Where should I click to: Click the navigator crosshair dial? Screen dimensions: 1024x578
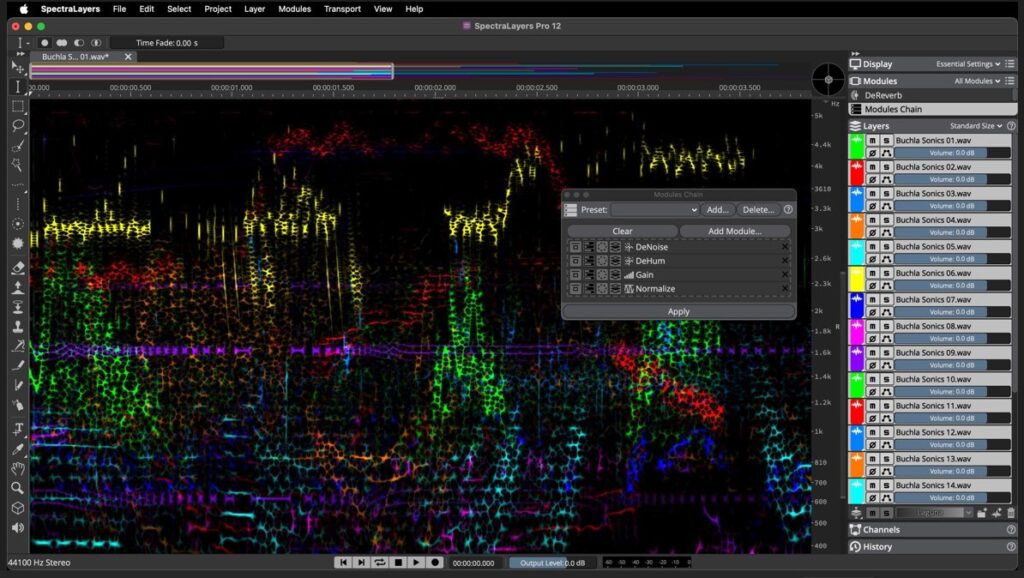click(x=828, y=80)
